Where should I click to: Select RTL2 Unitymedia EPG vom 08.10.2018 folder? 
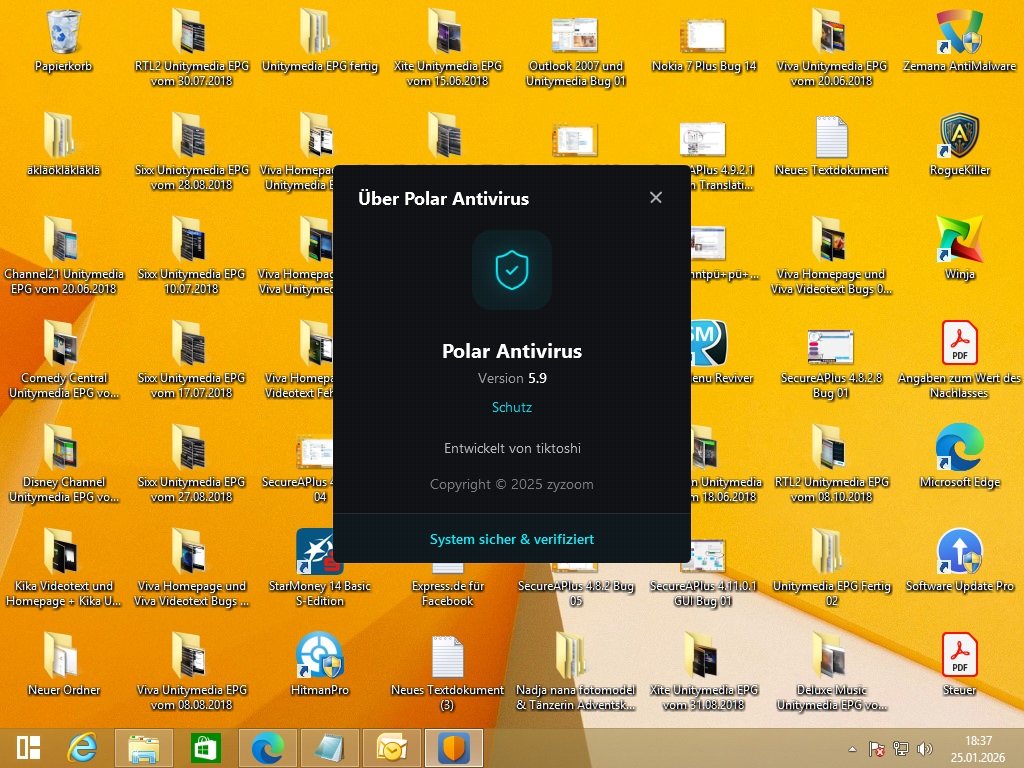pos(831,464)
